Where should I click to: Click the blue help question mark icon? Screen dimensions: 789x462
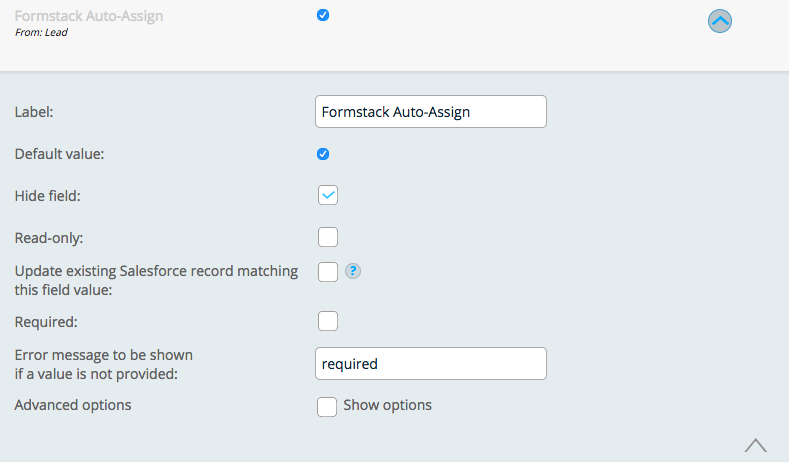click(352, 271)
